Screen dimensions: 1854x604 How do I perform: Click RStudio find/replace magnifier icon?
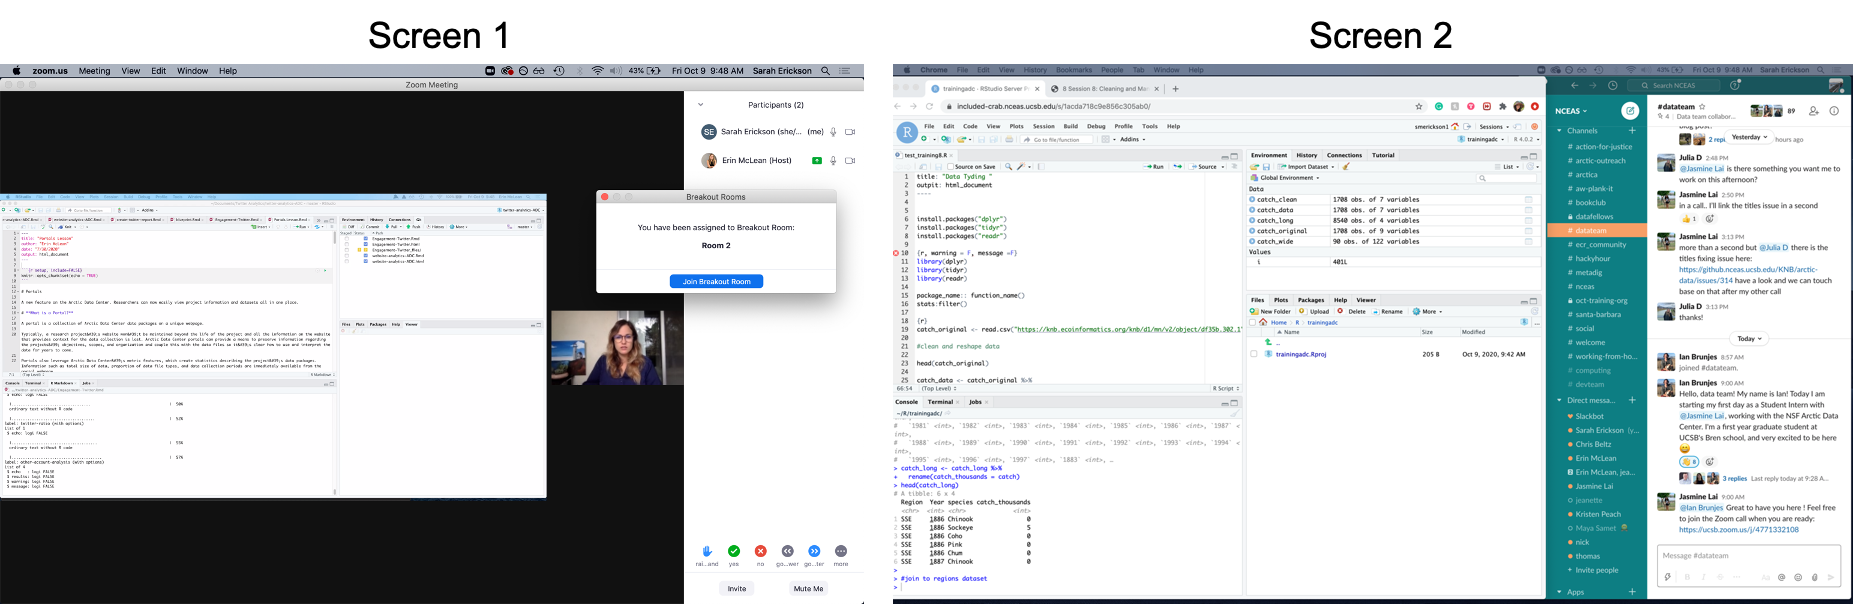click(1009, 167)
